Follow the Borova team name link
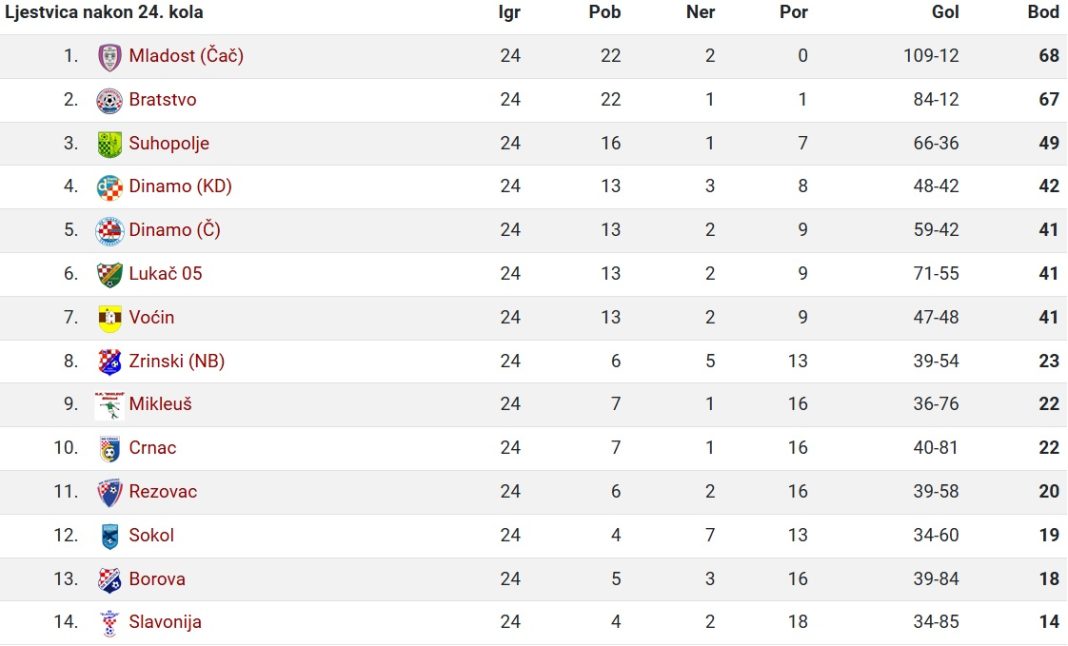The image size is (1068, 646). pyautogui.click(x=157, y=579)
